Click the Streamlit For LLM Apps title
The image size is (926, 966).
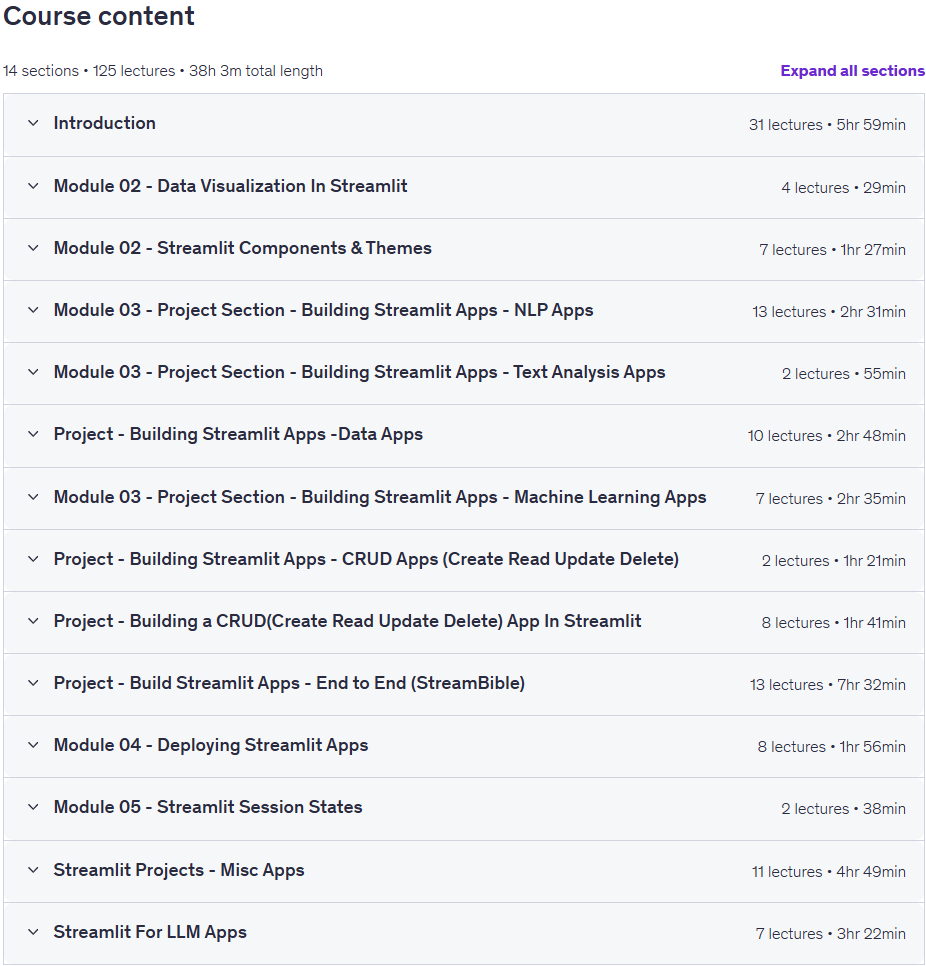tap(150, 932)
